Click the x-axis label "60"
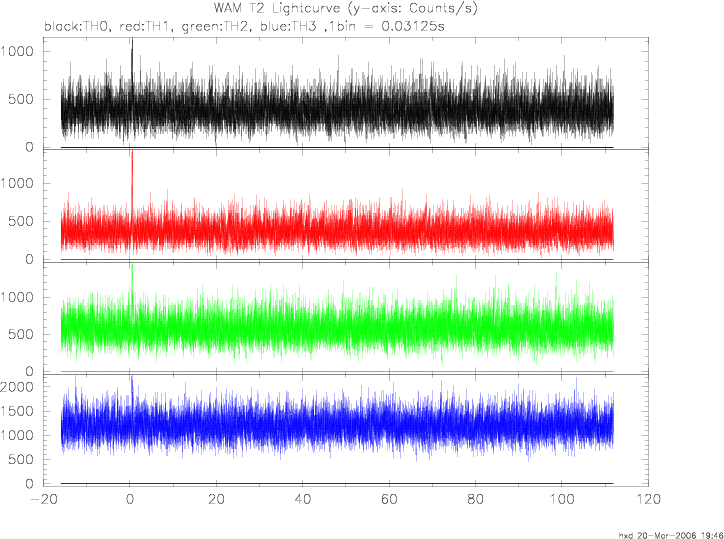724x539 pixels. tap(389, 500)
